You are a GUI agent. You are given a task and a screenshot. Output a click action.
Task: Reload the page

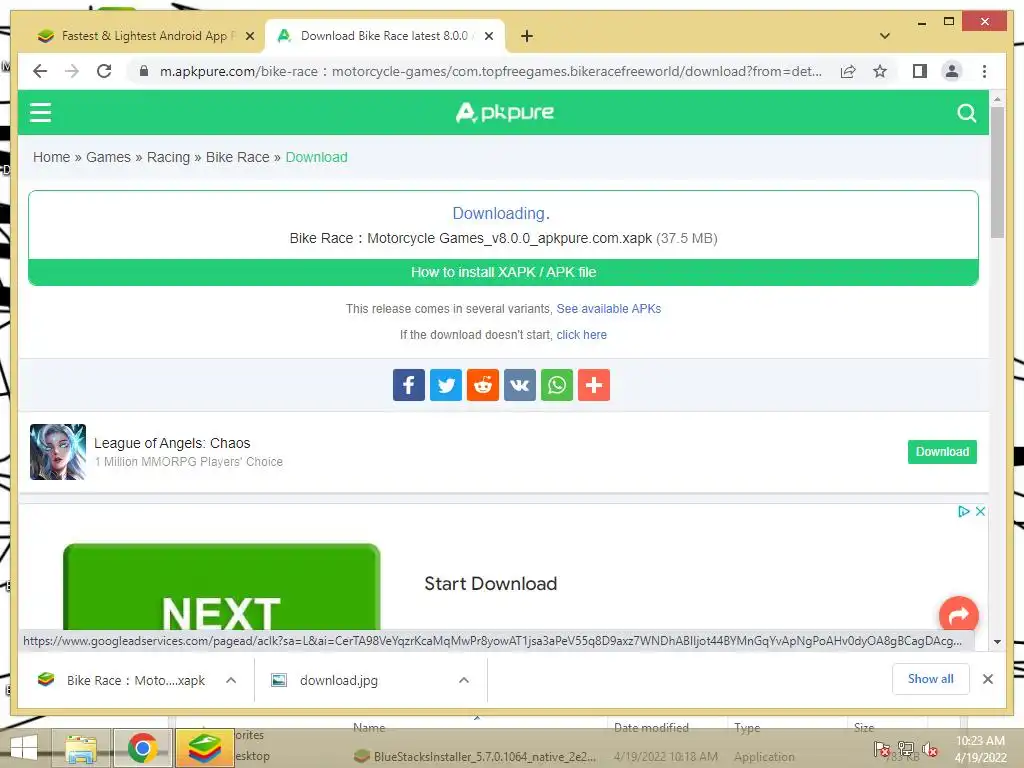coord(104,71)
